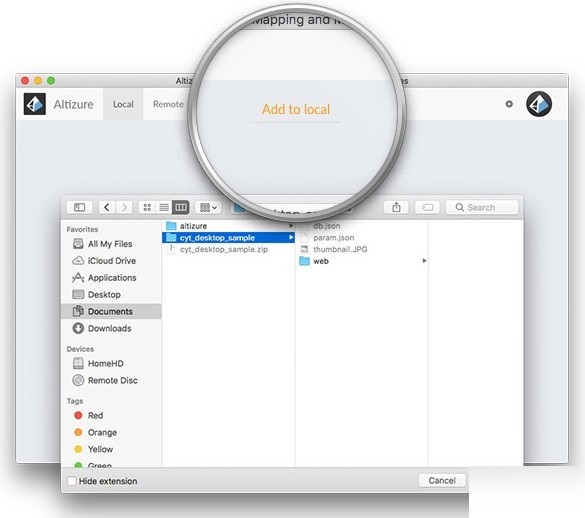Select Downloads in sidebar
585x518 pixels.
pyautogui.click(x=111, y=328)
